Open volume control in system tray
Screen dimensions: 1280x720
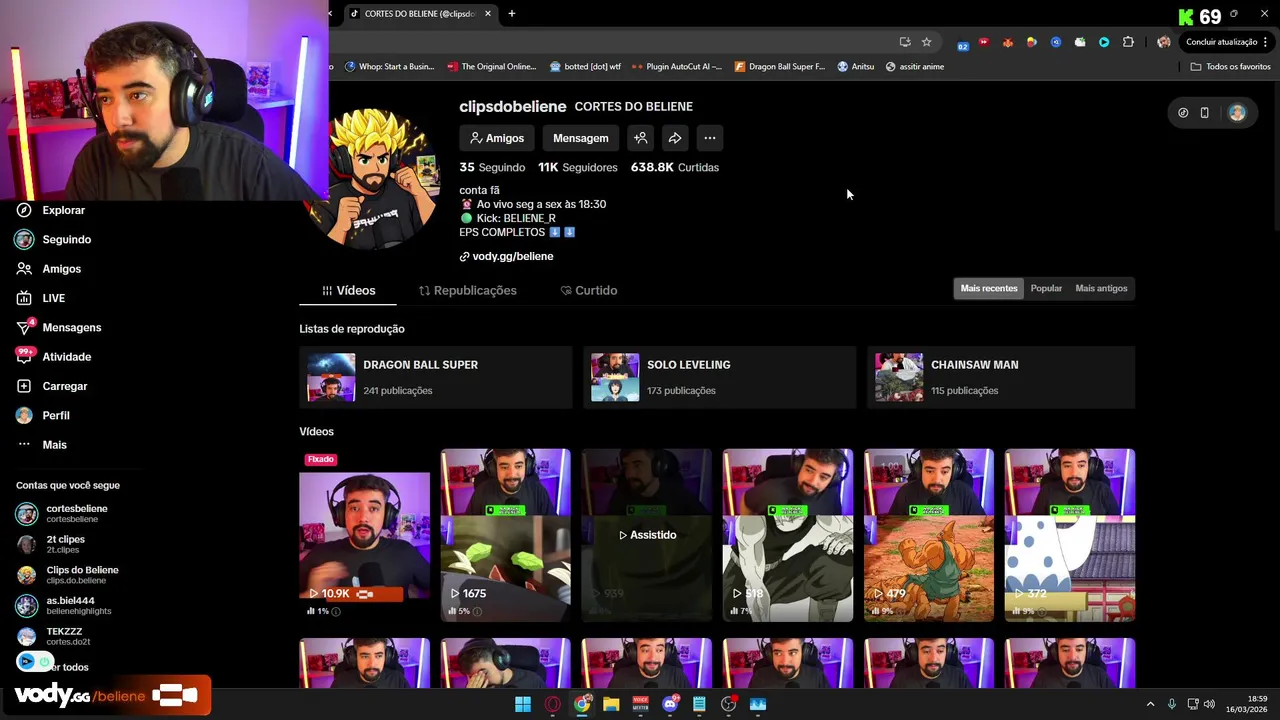[1209, 704]
